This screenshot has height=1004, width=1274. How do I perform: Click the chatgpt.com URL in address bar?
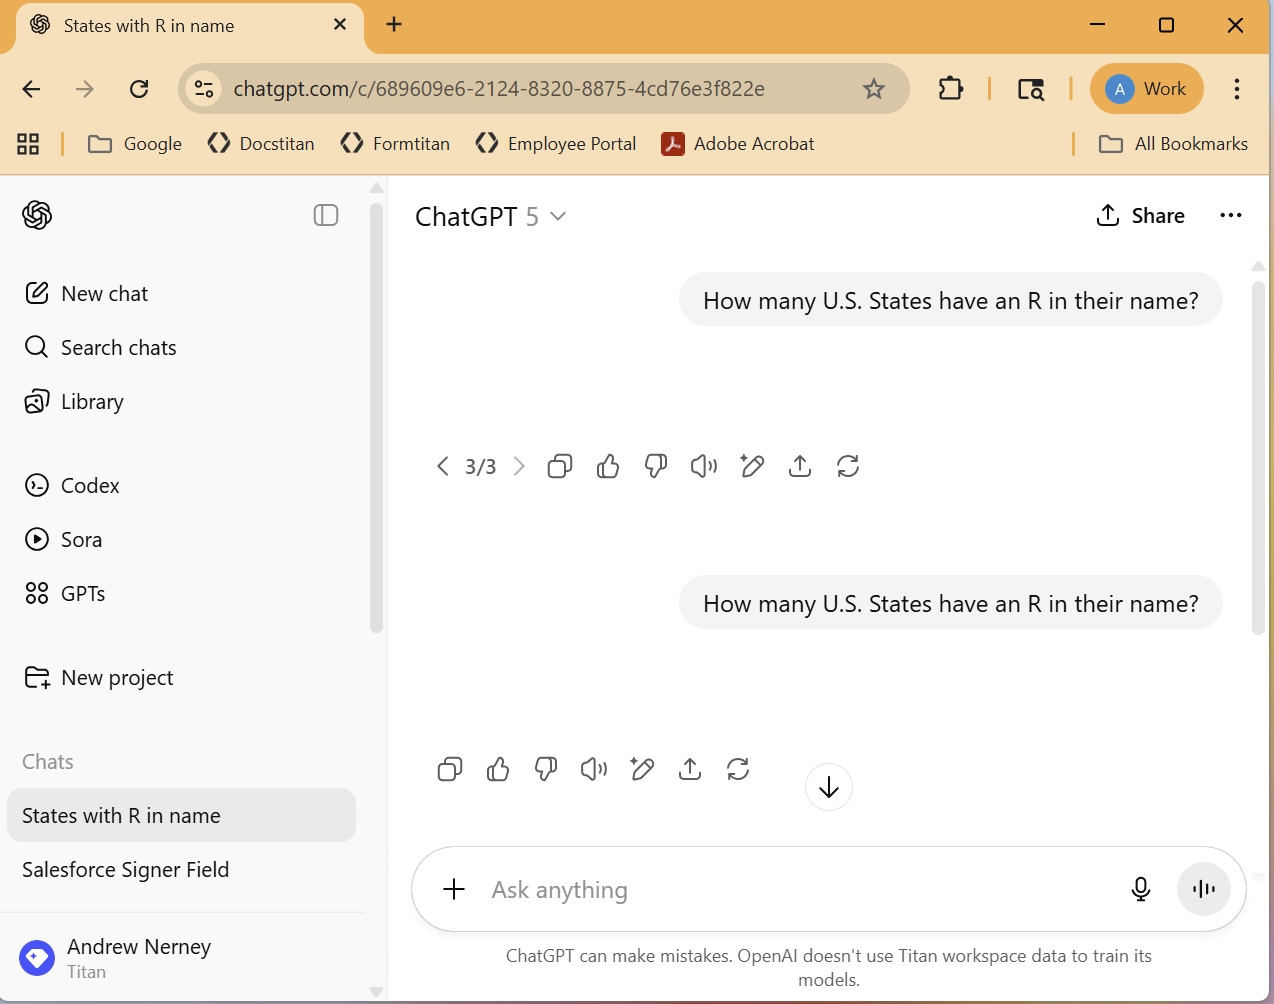(x=499, y=89)
